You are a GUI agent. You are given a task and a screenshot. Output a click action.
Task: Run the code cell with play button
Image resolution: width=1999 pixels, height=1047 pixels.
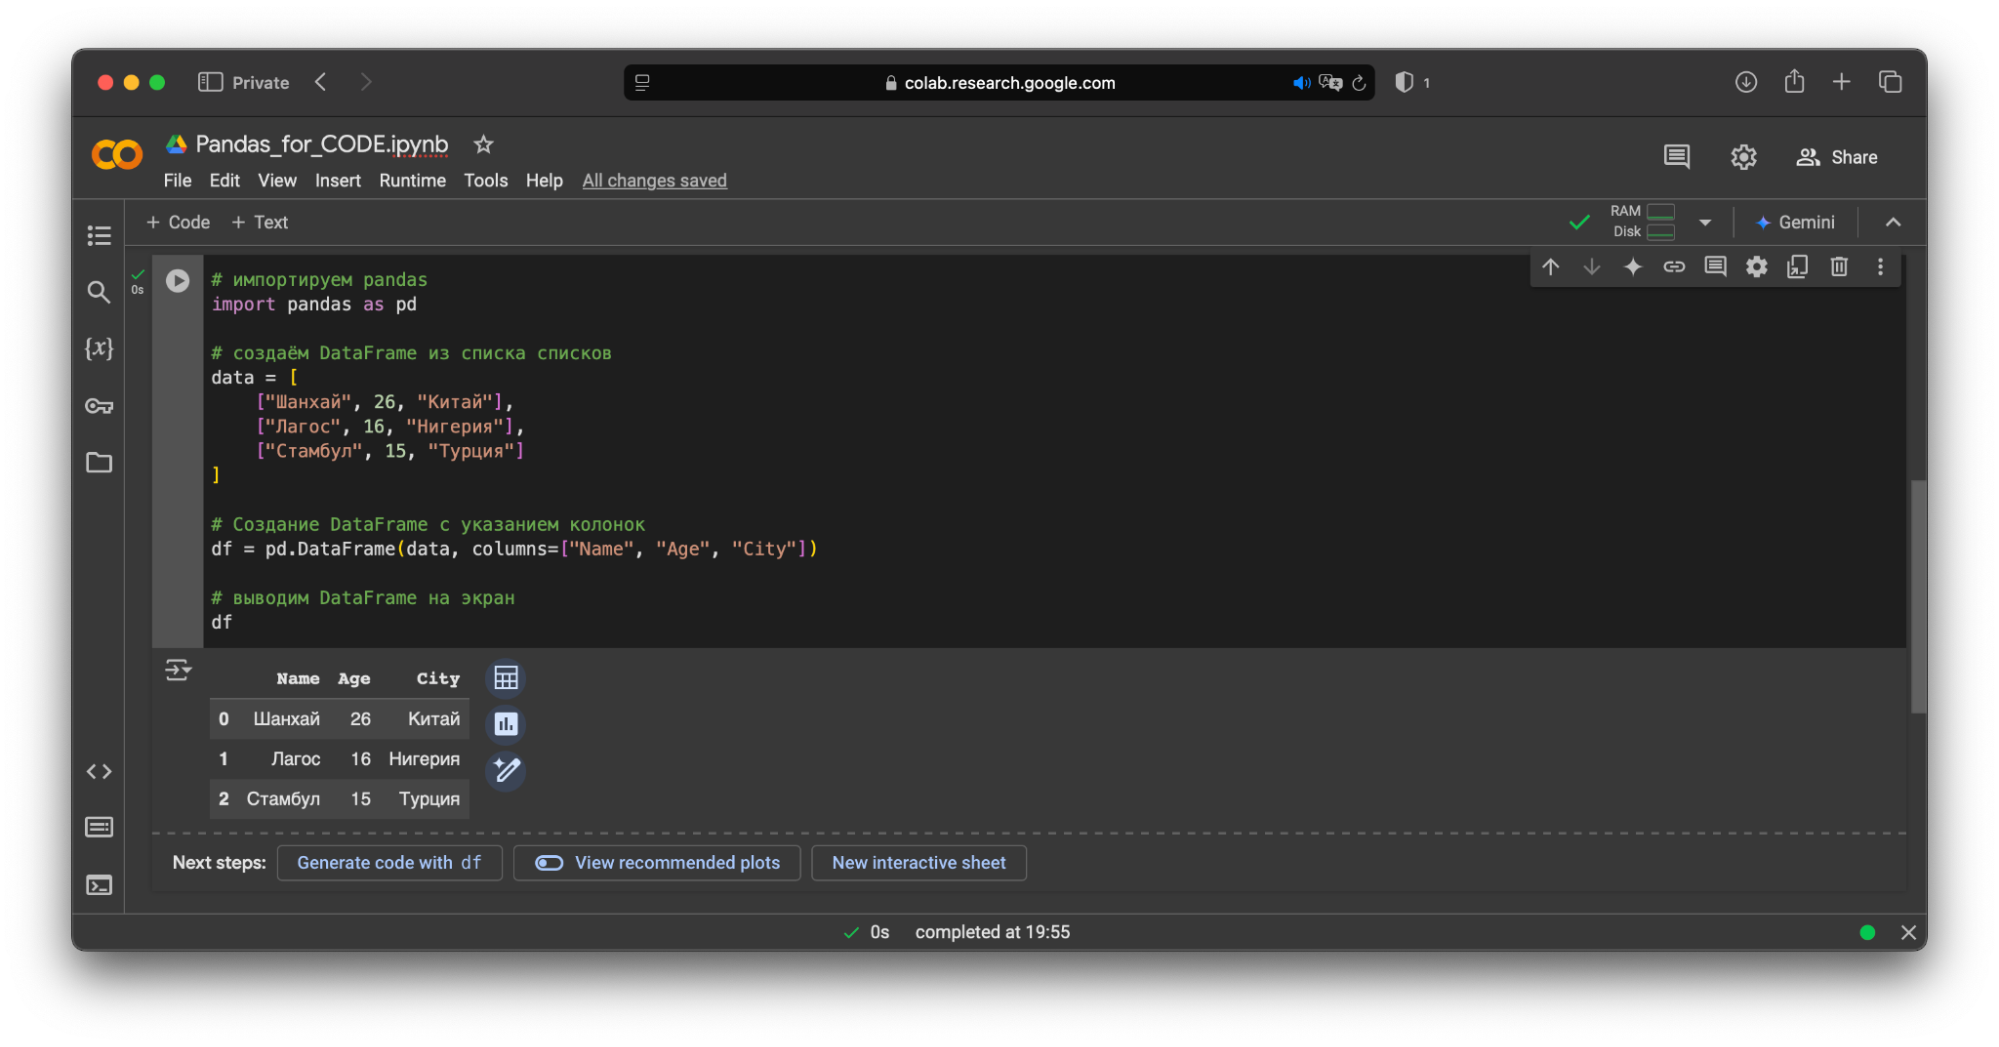(x=177, y=281)
